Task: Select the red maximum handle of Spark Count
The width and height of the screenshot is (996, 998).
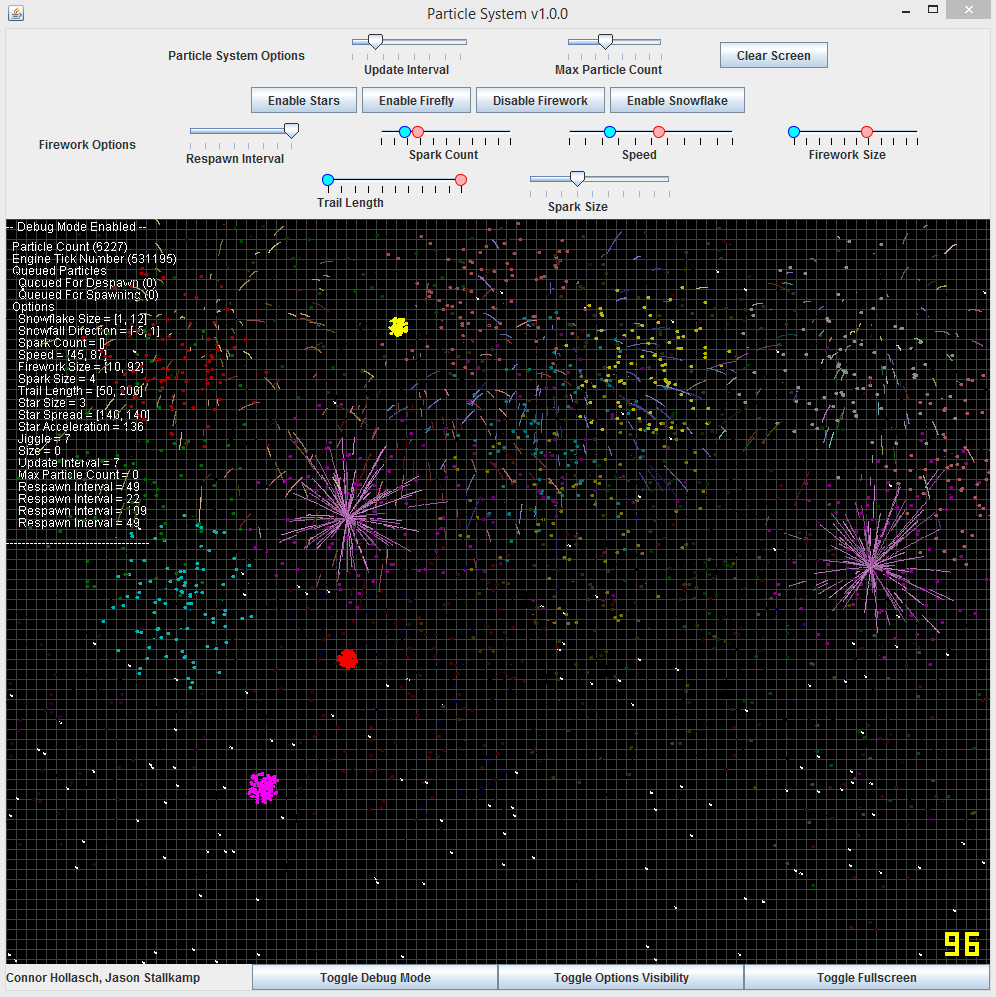Action: [418, 132]
